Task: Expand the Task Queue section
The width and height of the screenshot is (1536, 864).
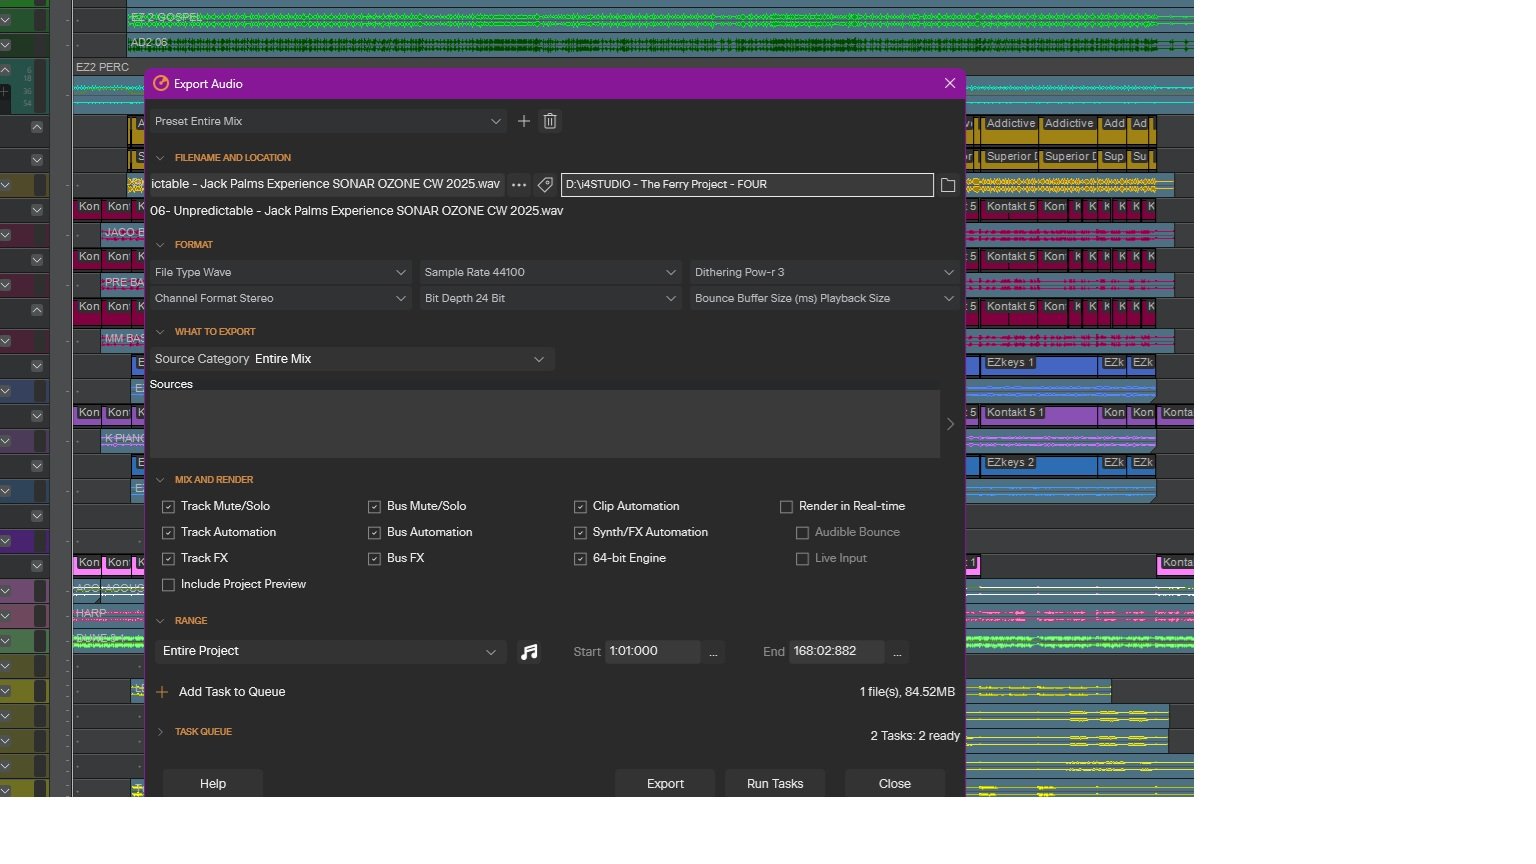Action: tap(160, 732)
